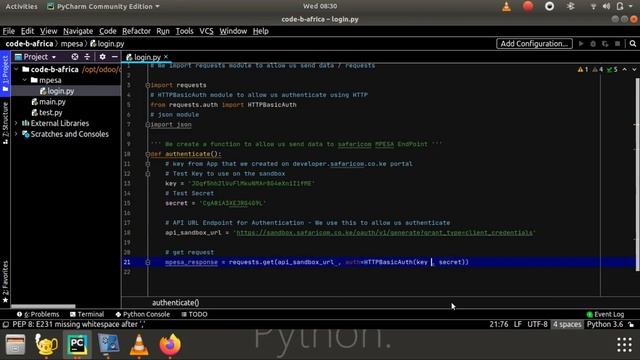Close the login.py editor tab
Image resolution: width=640 pixels, height=360 pixels.
pyautogui.click(x=166, y=57)
